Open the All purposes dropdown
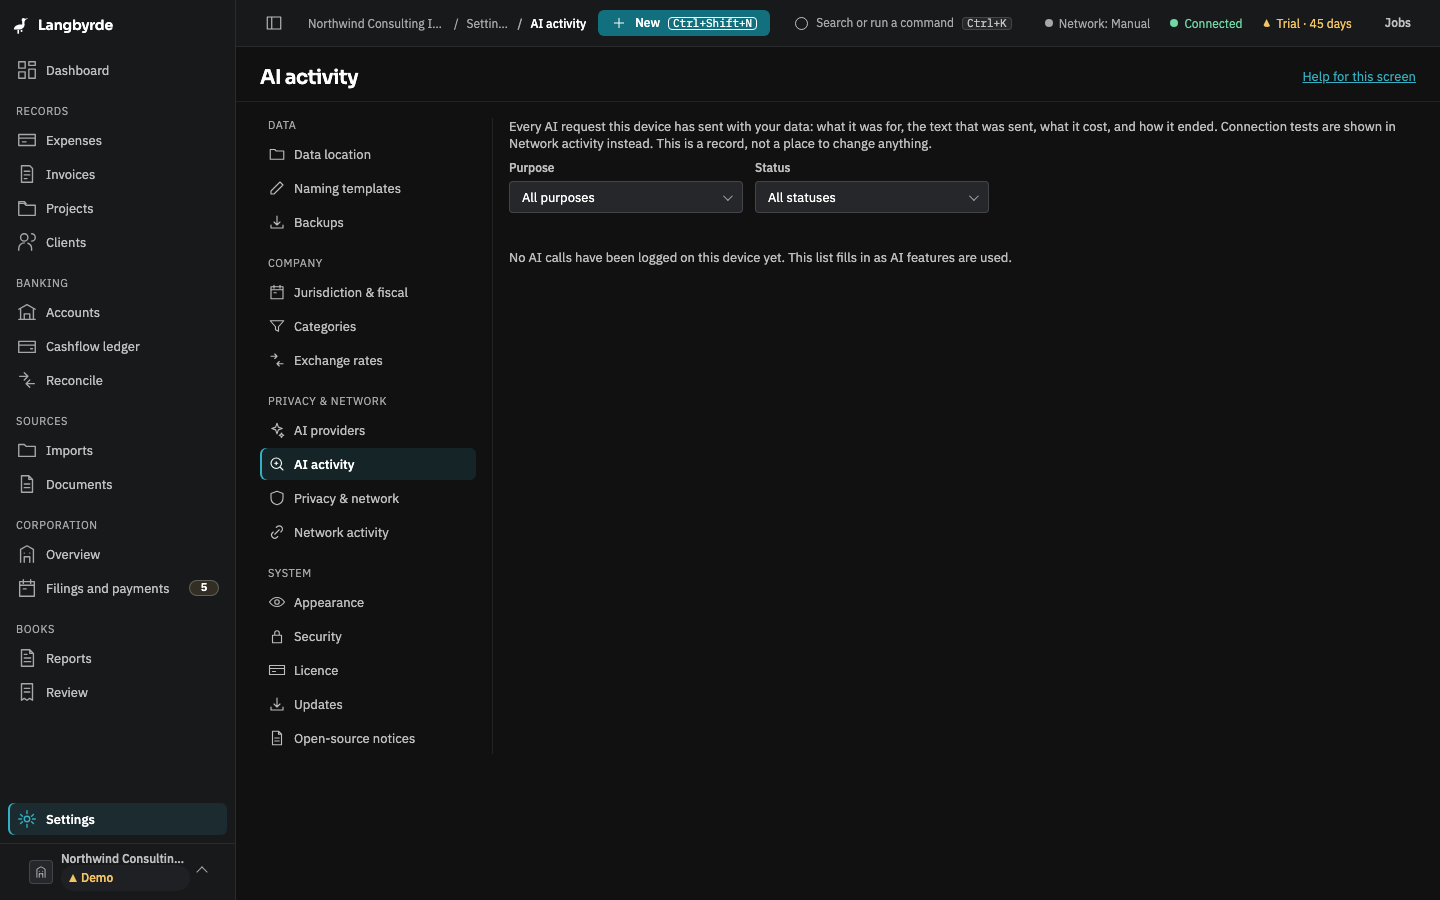1440x900 pixels. [626, 197]
